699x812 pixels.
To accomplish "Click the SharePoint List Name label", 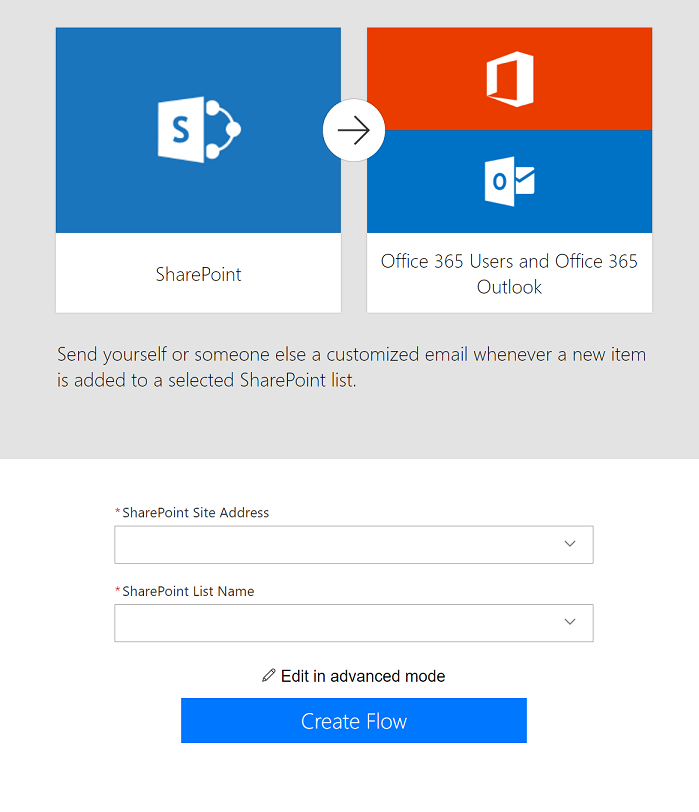I will pos(188,591).
